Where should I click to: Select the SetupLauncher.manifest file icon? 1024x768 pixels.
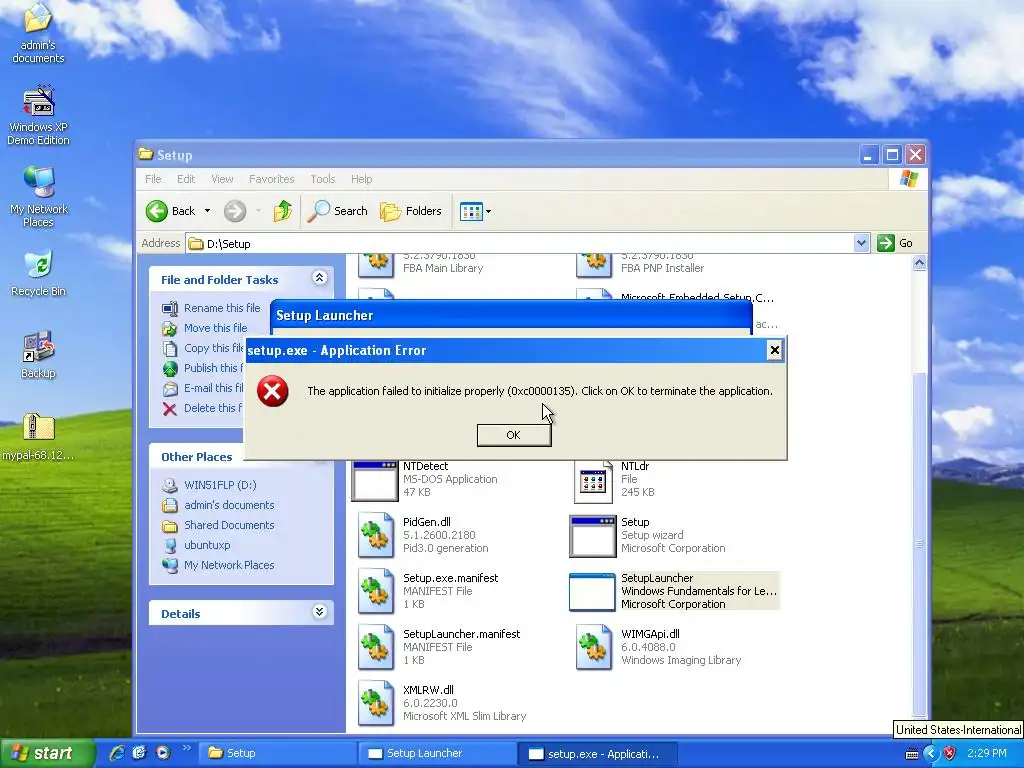click(376, 648)
